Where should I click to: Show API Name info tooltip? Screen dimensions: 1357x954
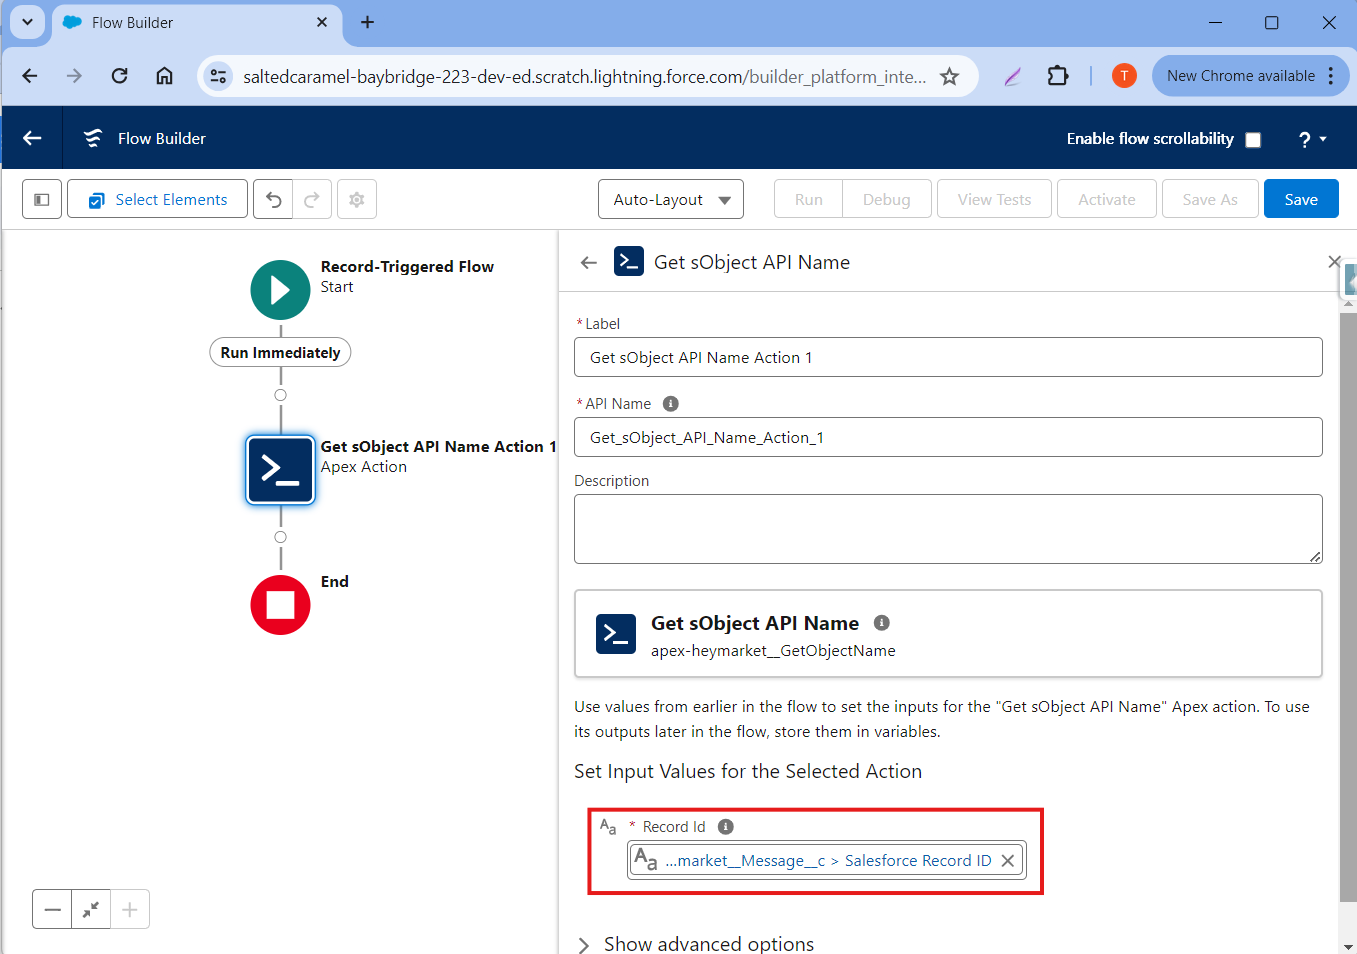tap(671, 404)
